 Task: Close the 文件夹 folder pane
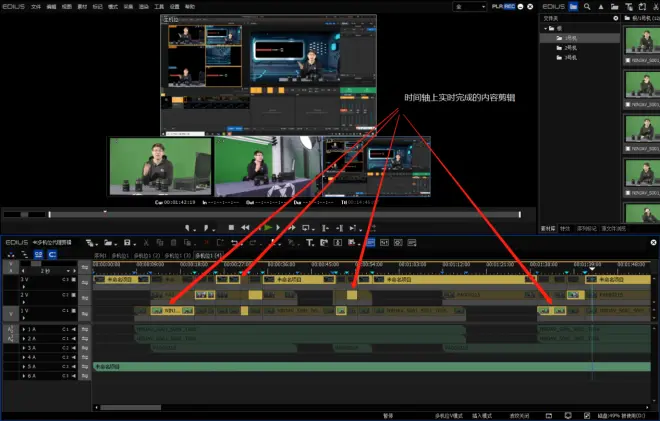pos(616,18)
